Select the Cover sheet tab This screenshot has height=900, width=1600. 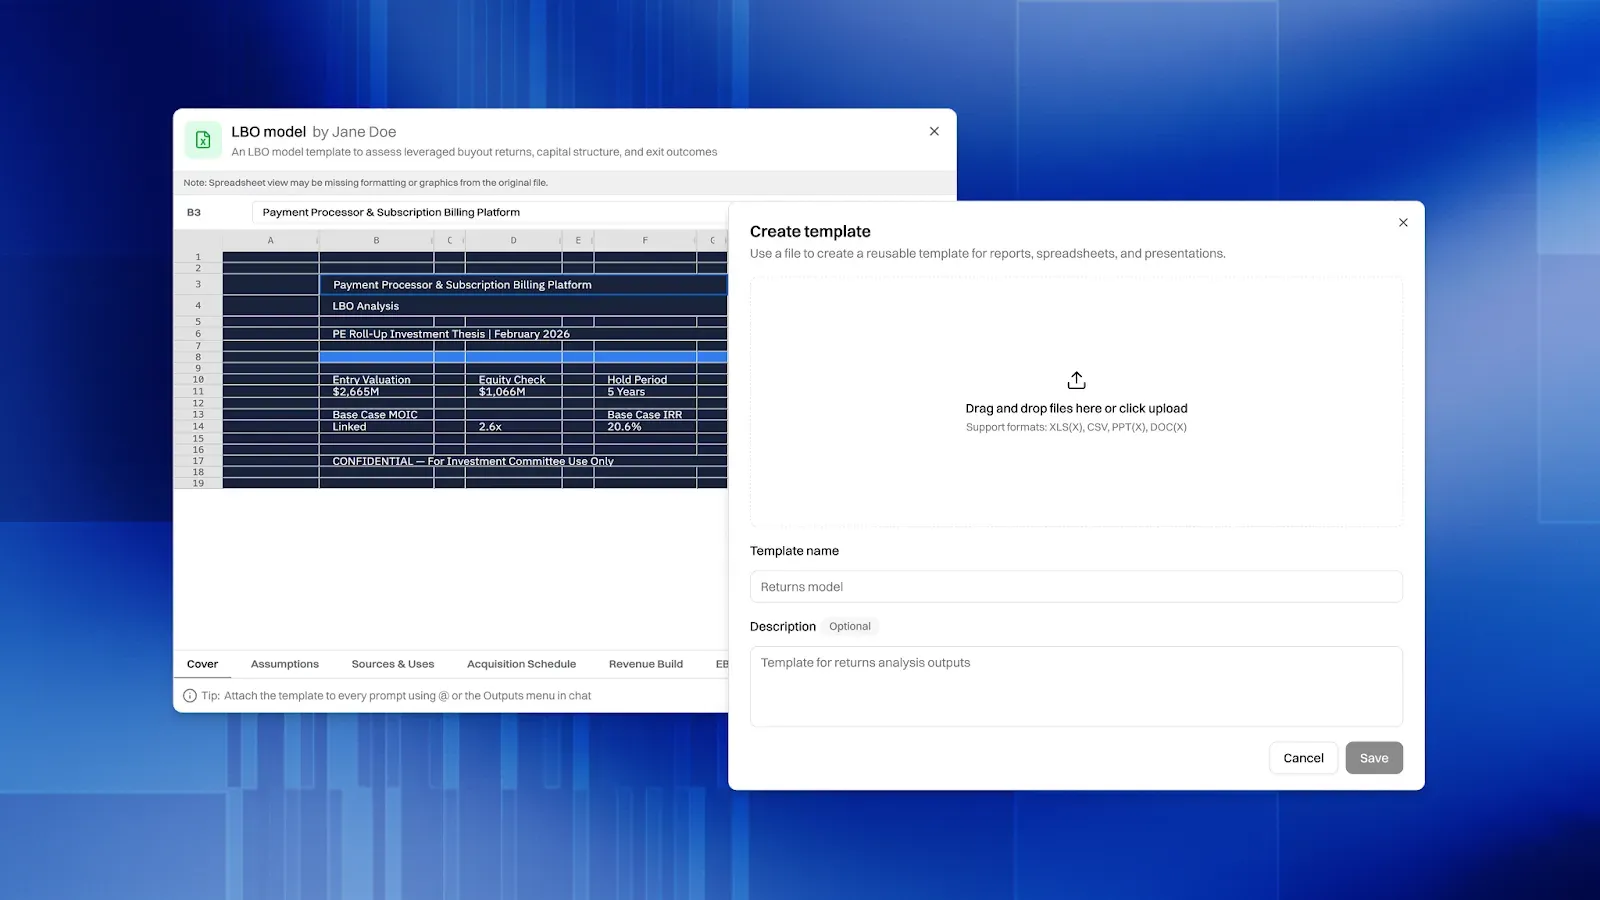pos(202,664)
